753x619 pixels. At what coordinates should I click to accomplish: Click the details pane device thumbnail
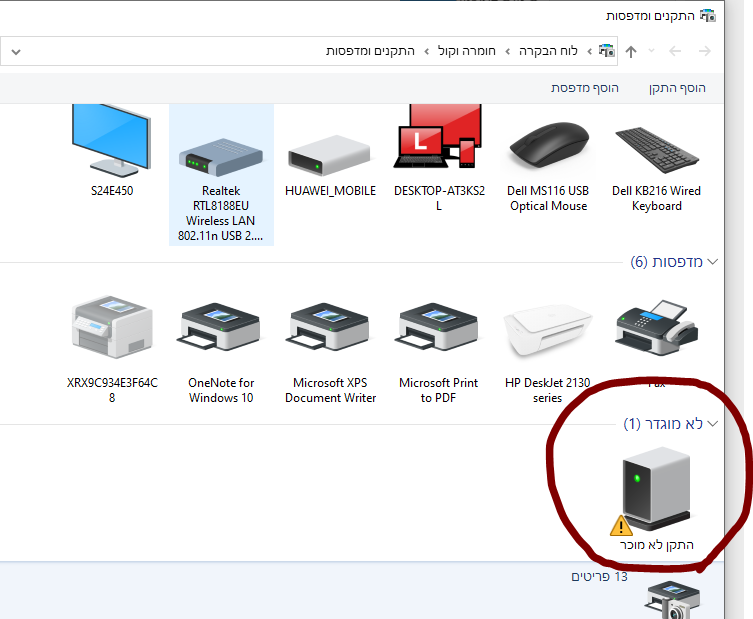click(x=672, y=599)
